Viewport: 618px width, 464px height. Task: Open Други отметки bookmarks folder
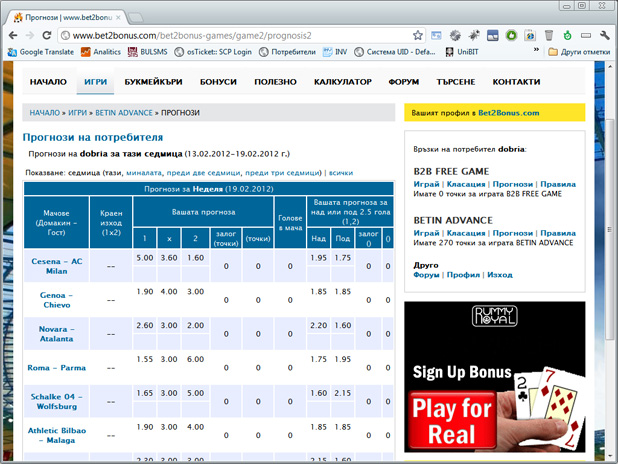(x=579, y=52)
